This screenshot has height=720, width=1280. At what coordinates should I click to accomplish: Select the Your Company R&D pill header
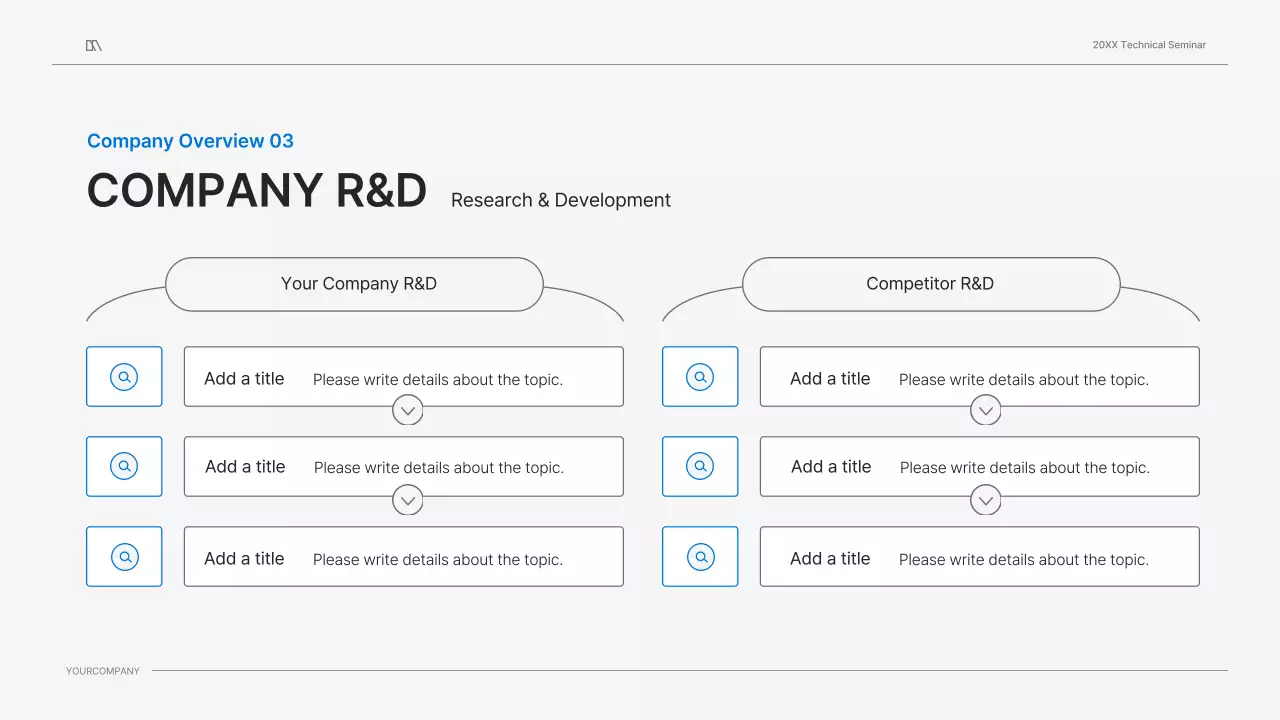[x=354, y=284]
